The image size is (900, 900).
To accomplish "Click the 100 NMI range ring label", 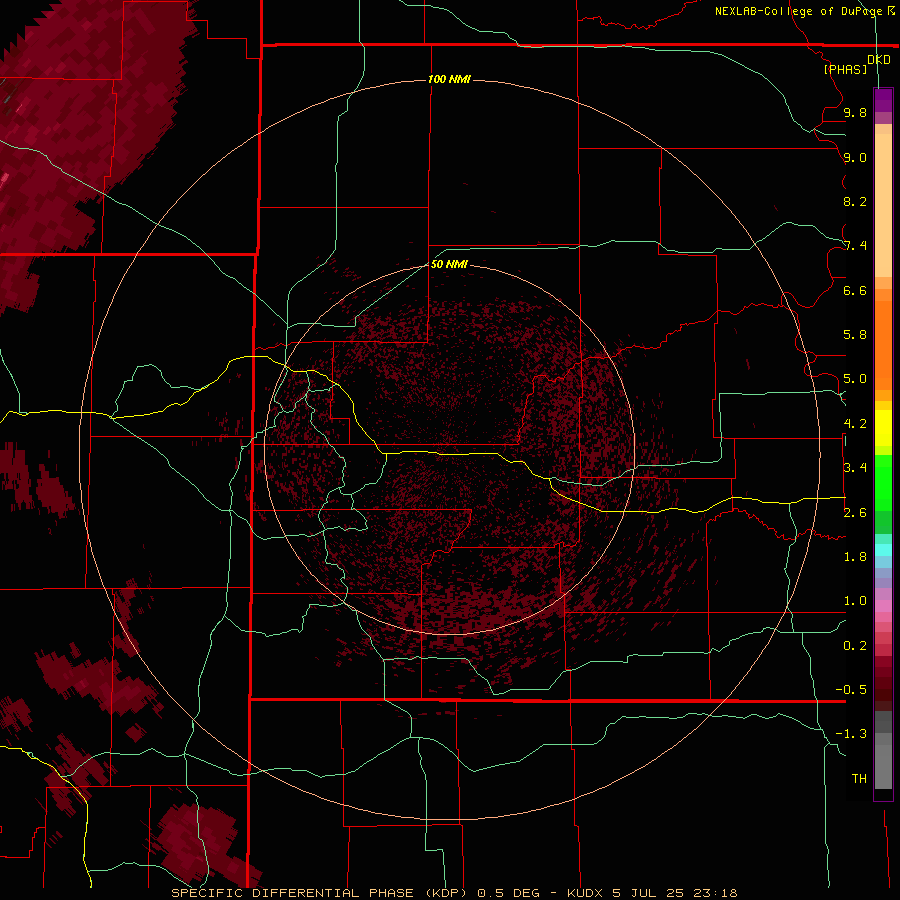I will point(449,79).
